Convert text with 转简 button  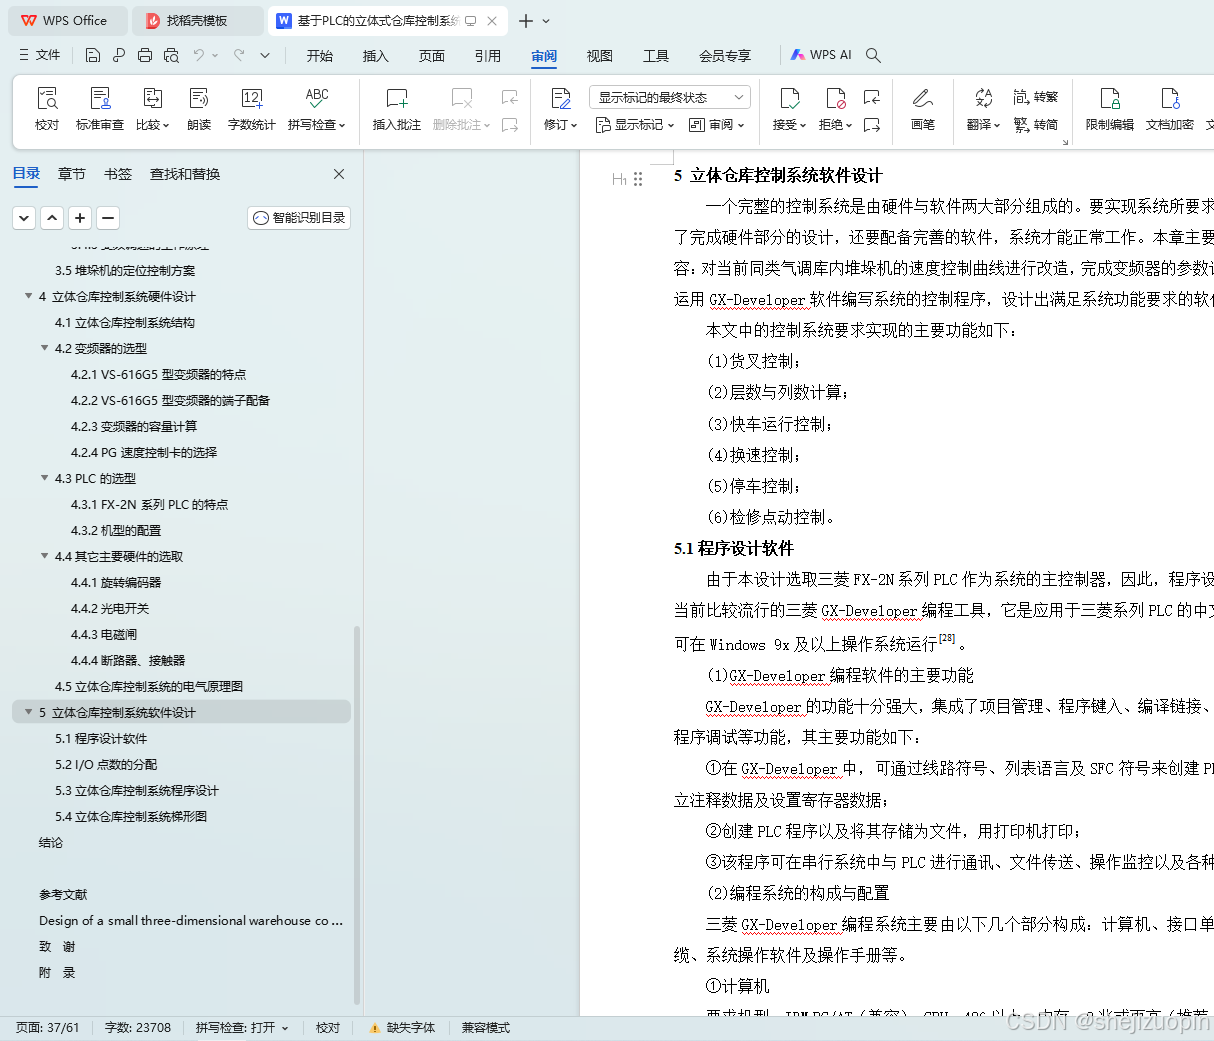point(1036,125)
